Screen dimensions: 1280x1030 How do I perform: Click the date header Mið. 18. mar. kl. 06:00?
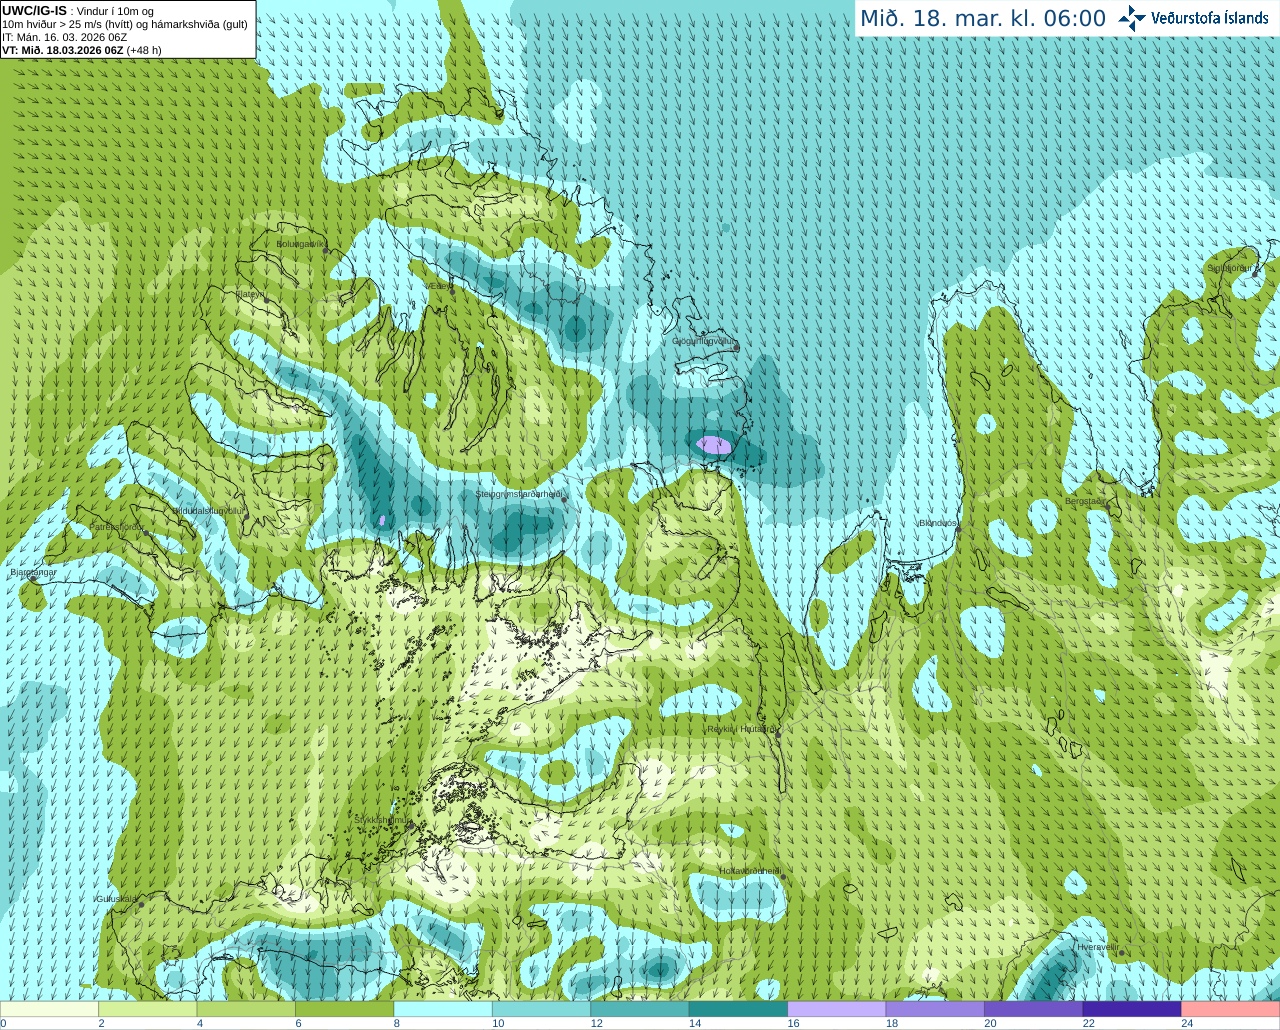pyautogui.click(x=983, y=19)
